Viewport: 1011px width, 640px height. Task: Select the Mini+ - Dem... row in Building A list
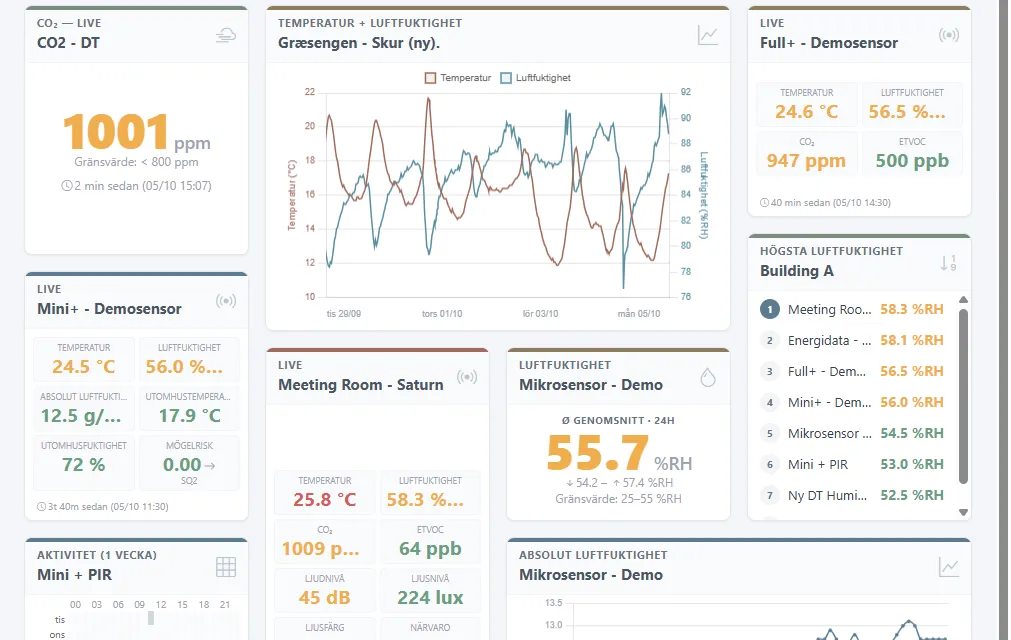852,402
